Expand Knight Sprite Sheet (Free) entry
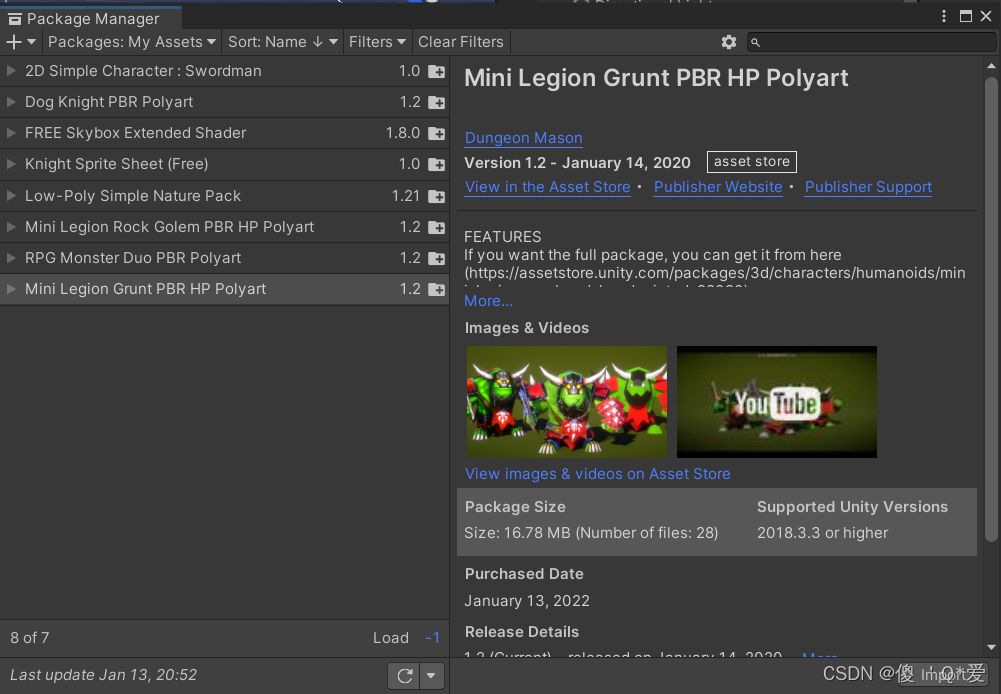The width and height of the screenshot is (1001, 694). (x=11, y=164)
